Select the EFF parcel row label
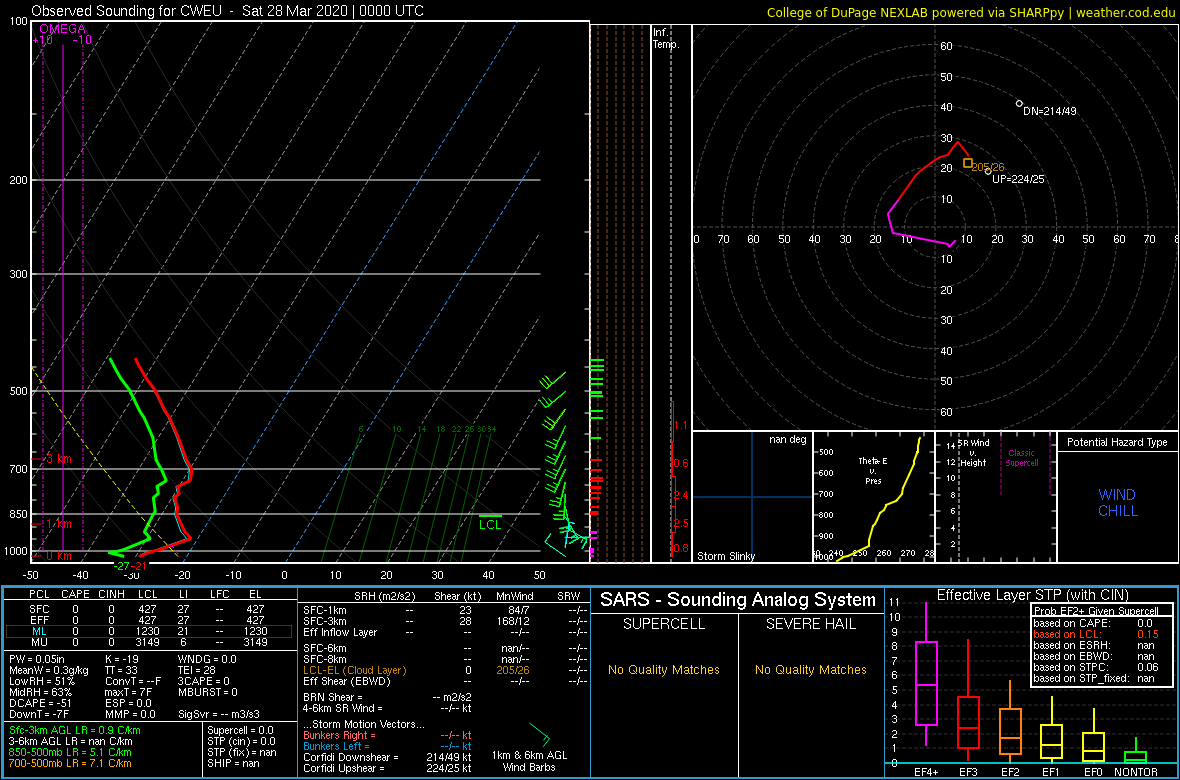Screen dimensions: 1180x780 point(40,620)
